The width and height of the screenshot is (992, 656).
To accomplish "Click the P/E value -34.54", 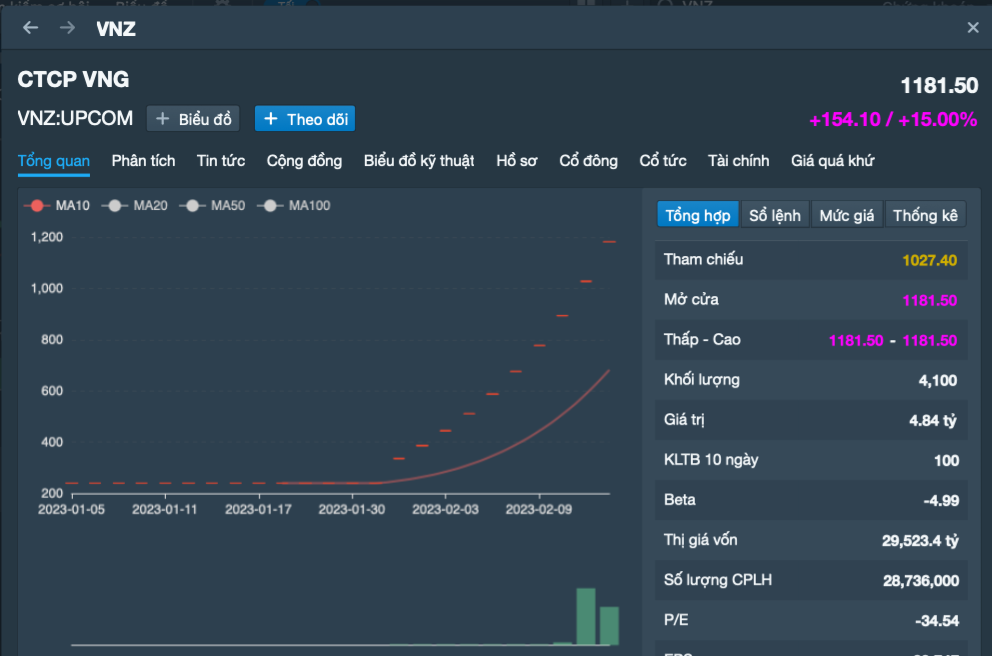I will (937, 621).
